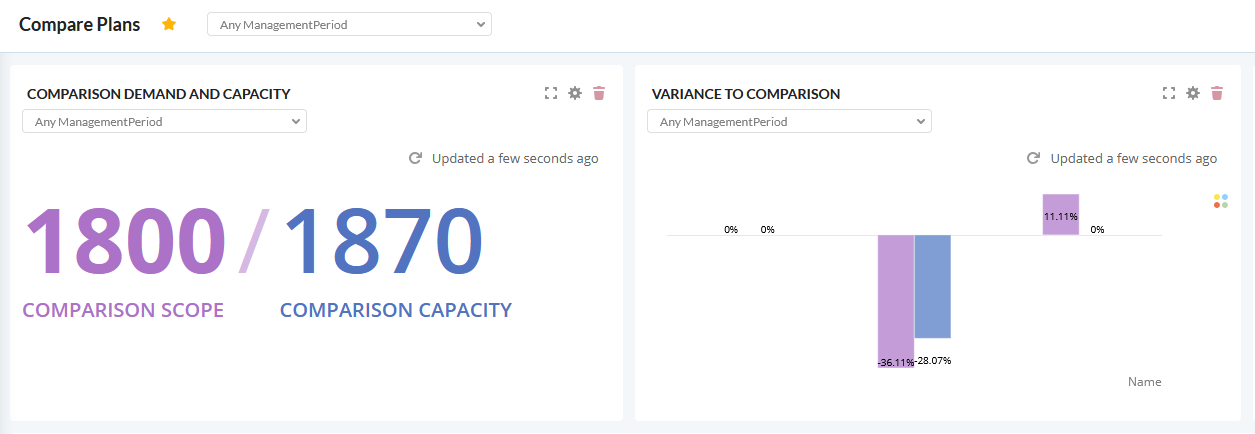Expand ManagementPeriod dropdown in Variance to Comparison panel
Viewport: 1255px width, 434px height.
click(789, 122)
